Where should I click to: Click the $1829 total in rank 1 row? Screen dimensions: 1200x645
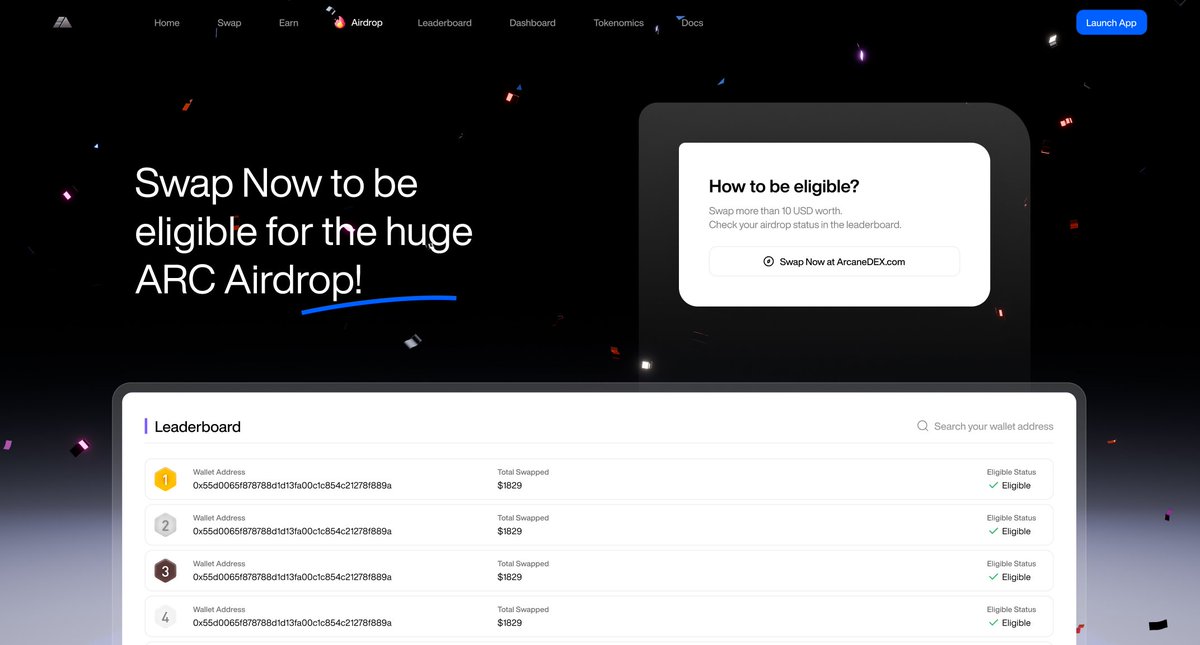510,485
